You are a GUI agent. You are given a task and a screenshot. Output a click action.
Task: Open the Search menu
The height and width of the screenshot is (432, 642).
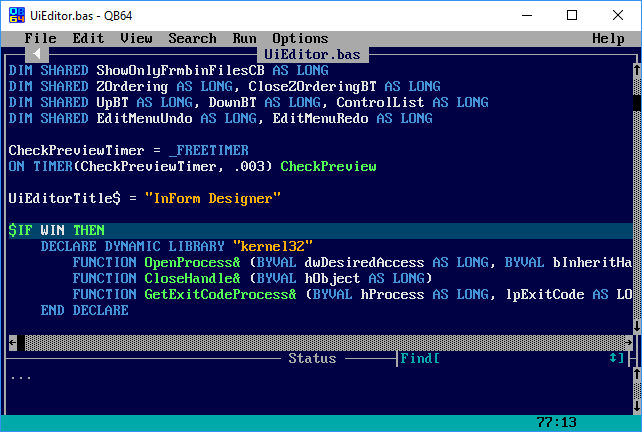point(192,38)
